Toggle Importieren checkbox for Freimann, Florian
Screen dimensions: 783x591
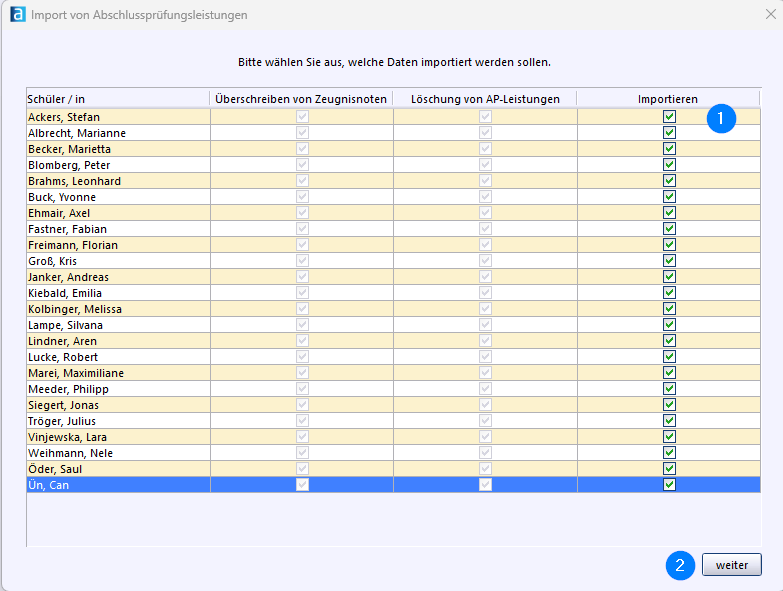pos(669,245)
